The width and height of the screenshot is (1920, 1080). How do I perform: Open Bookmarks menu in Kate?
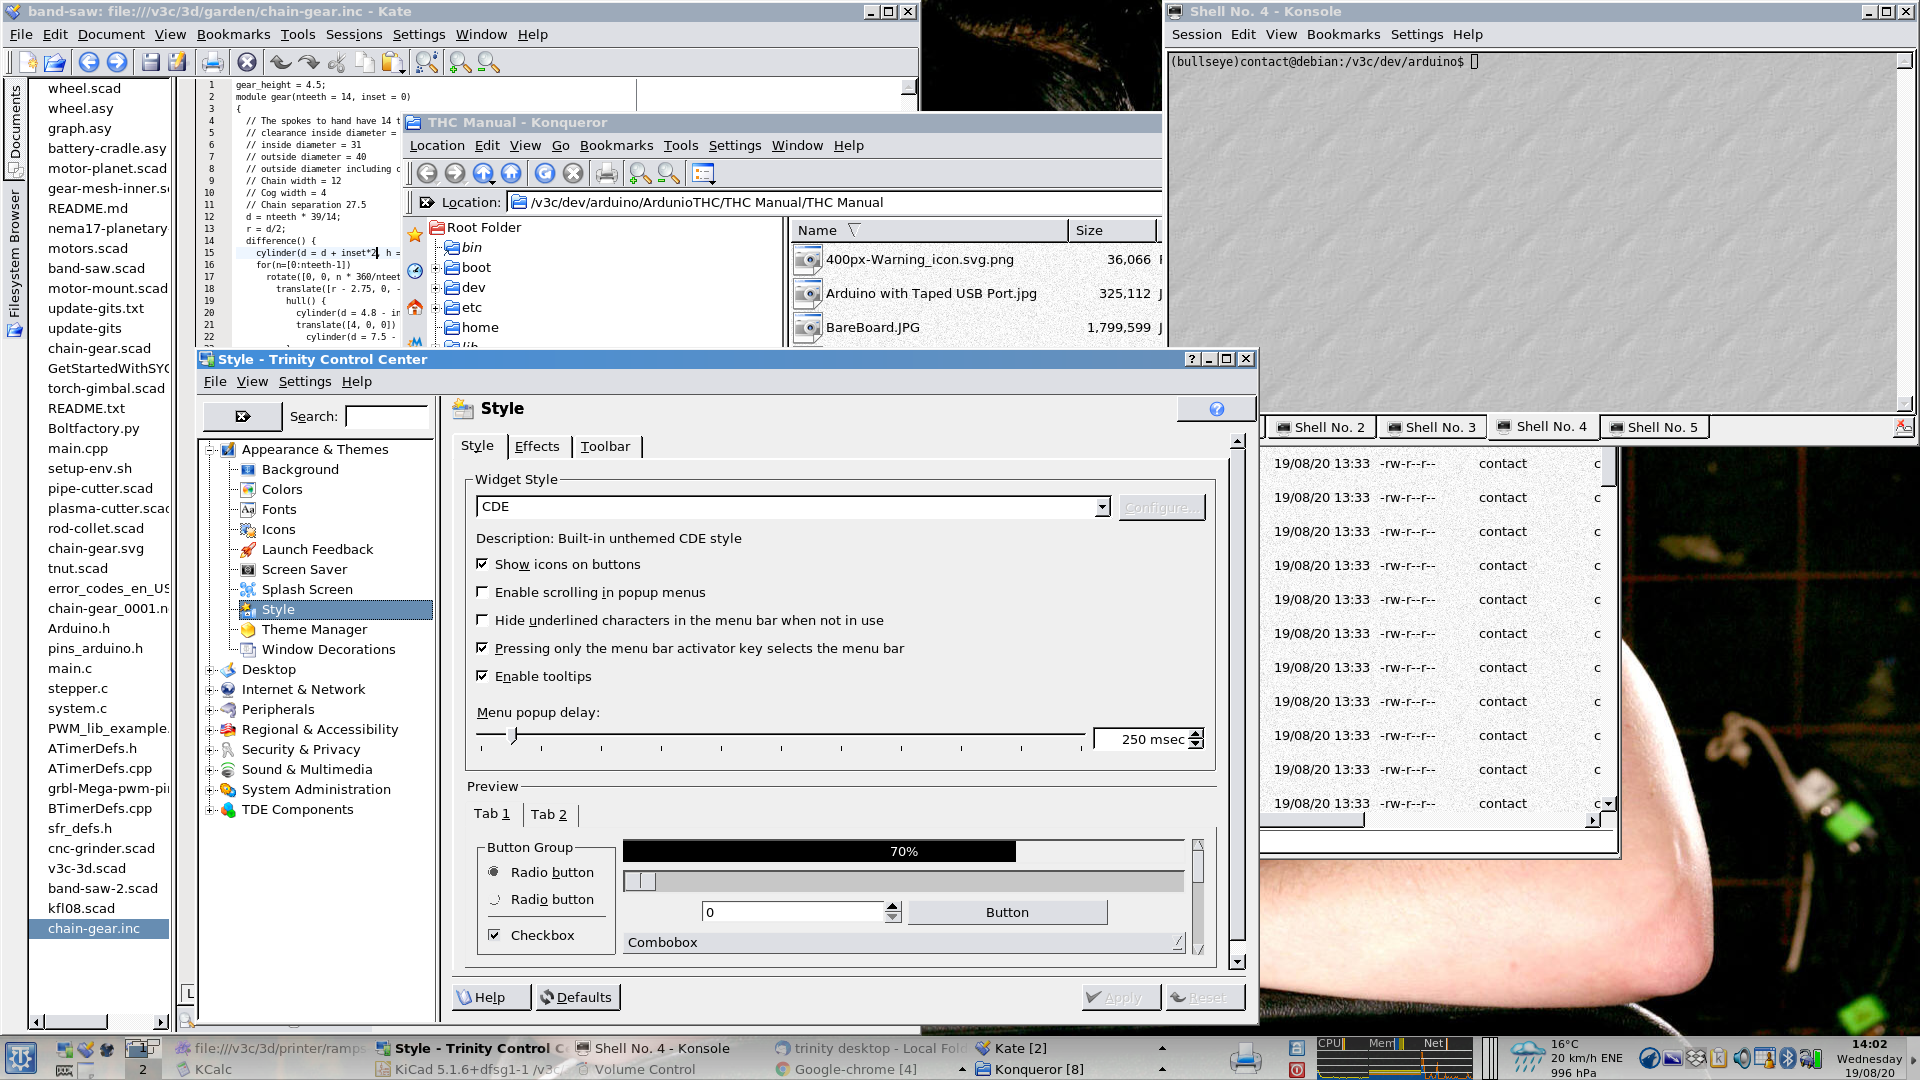tap(233, 34)
